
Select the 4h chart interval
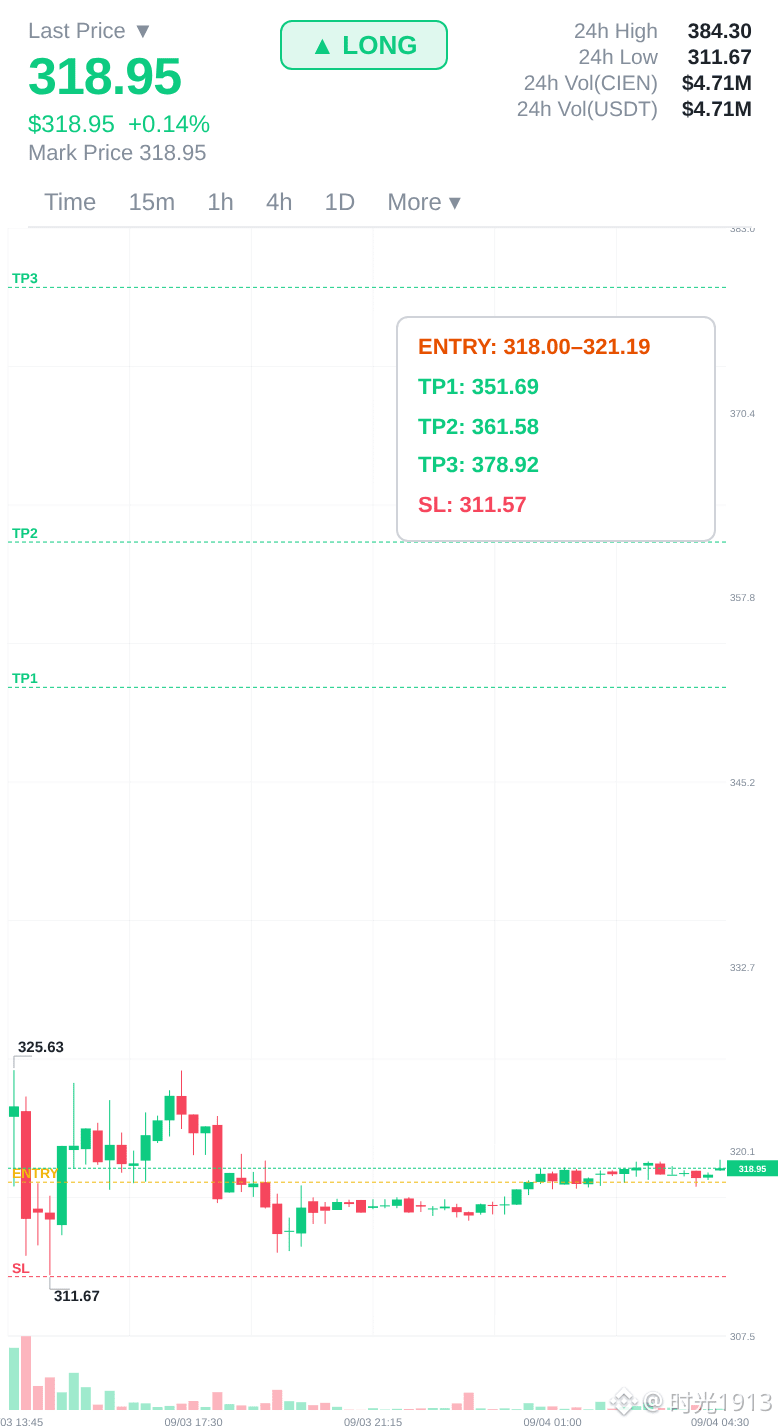tap(279, 202)
